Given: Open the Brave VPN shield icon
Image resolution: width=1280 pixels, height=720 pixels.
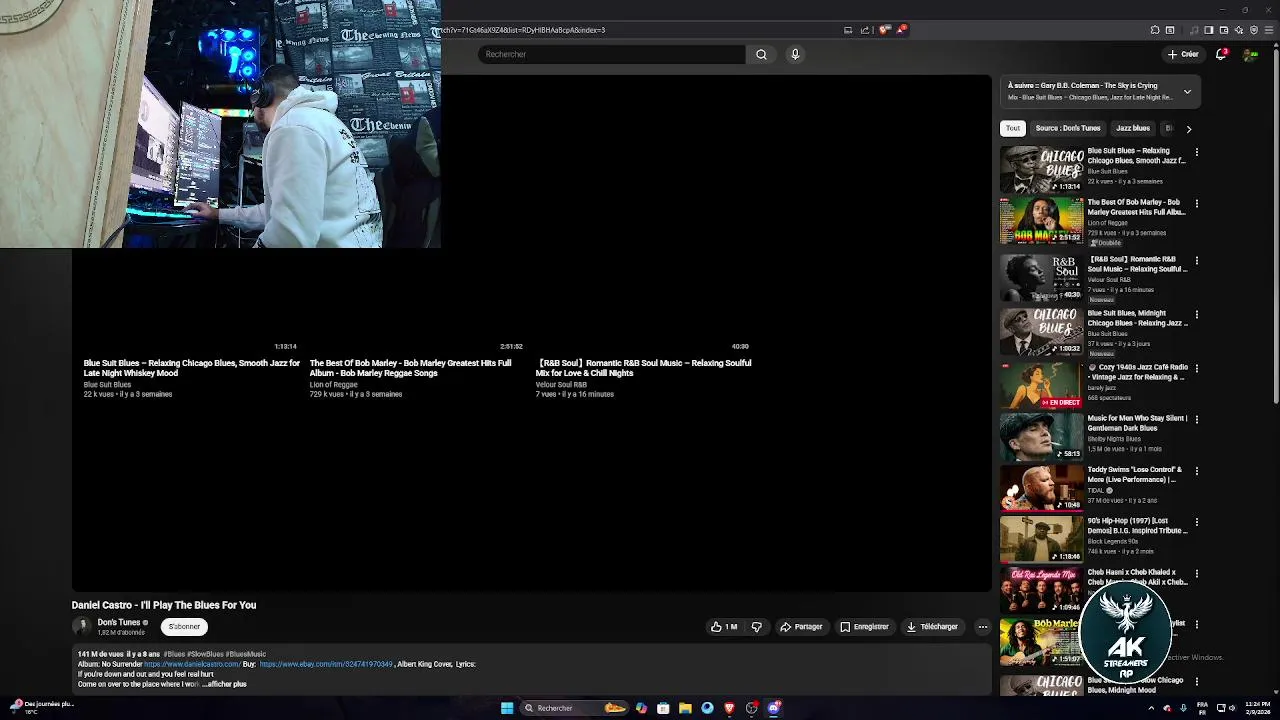Looking at the screenshot, I should [x=1254, y=30].
